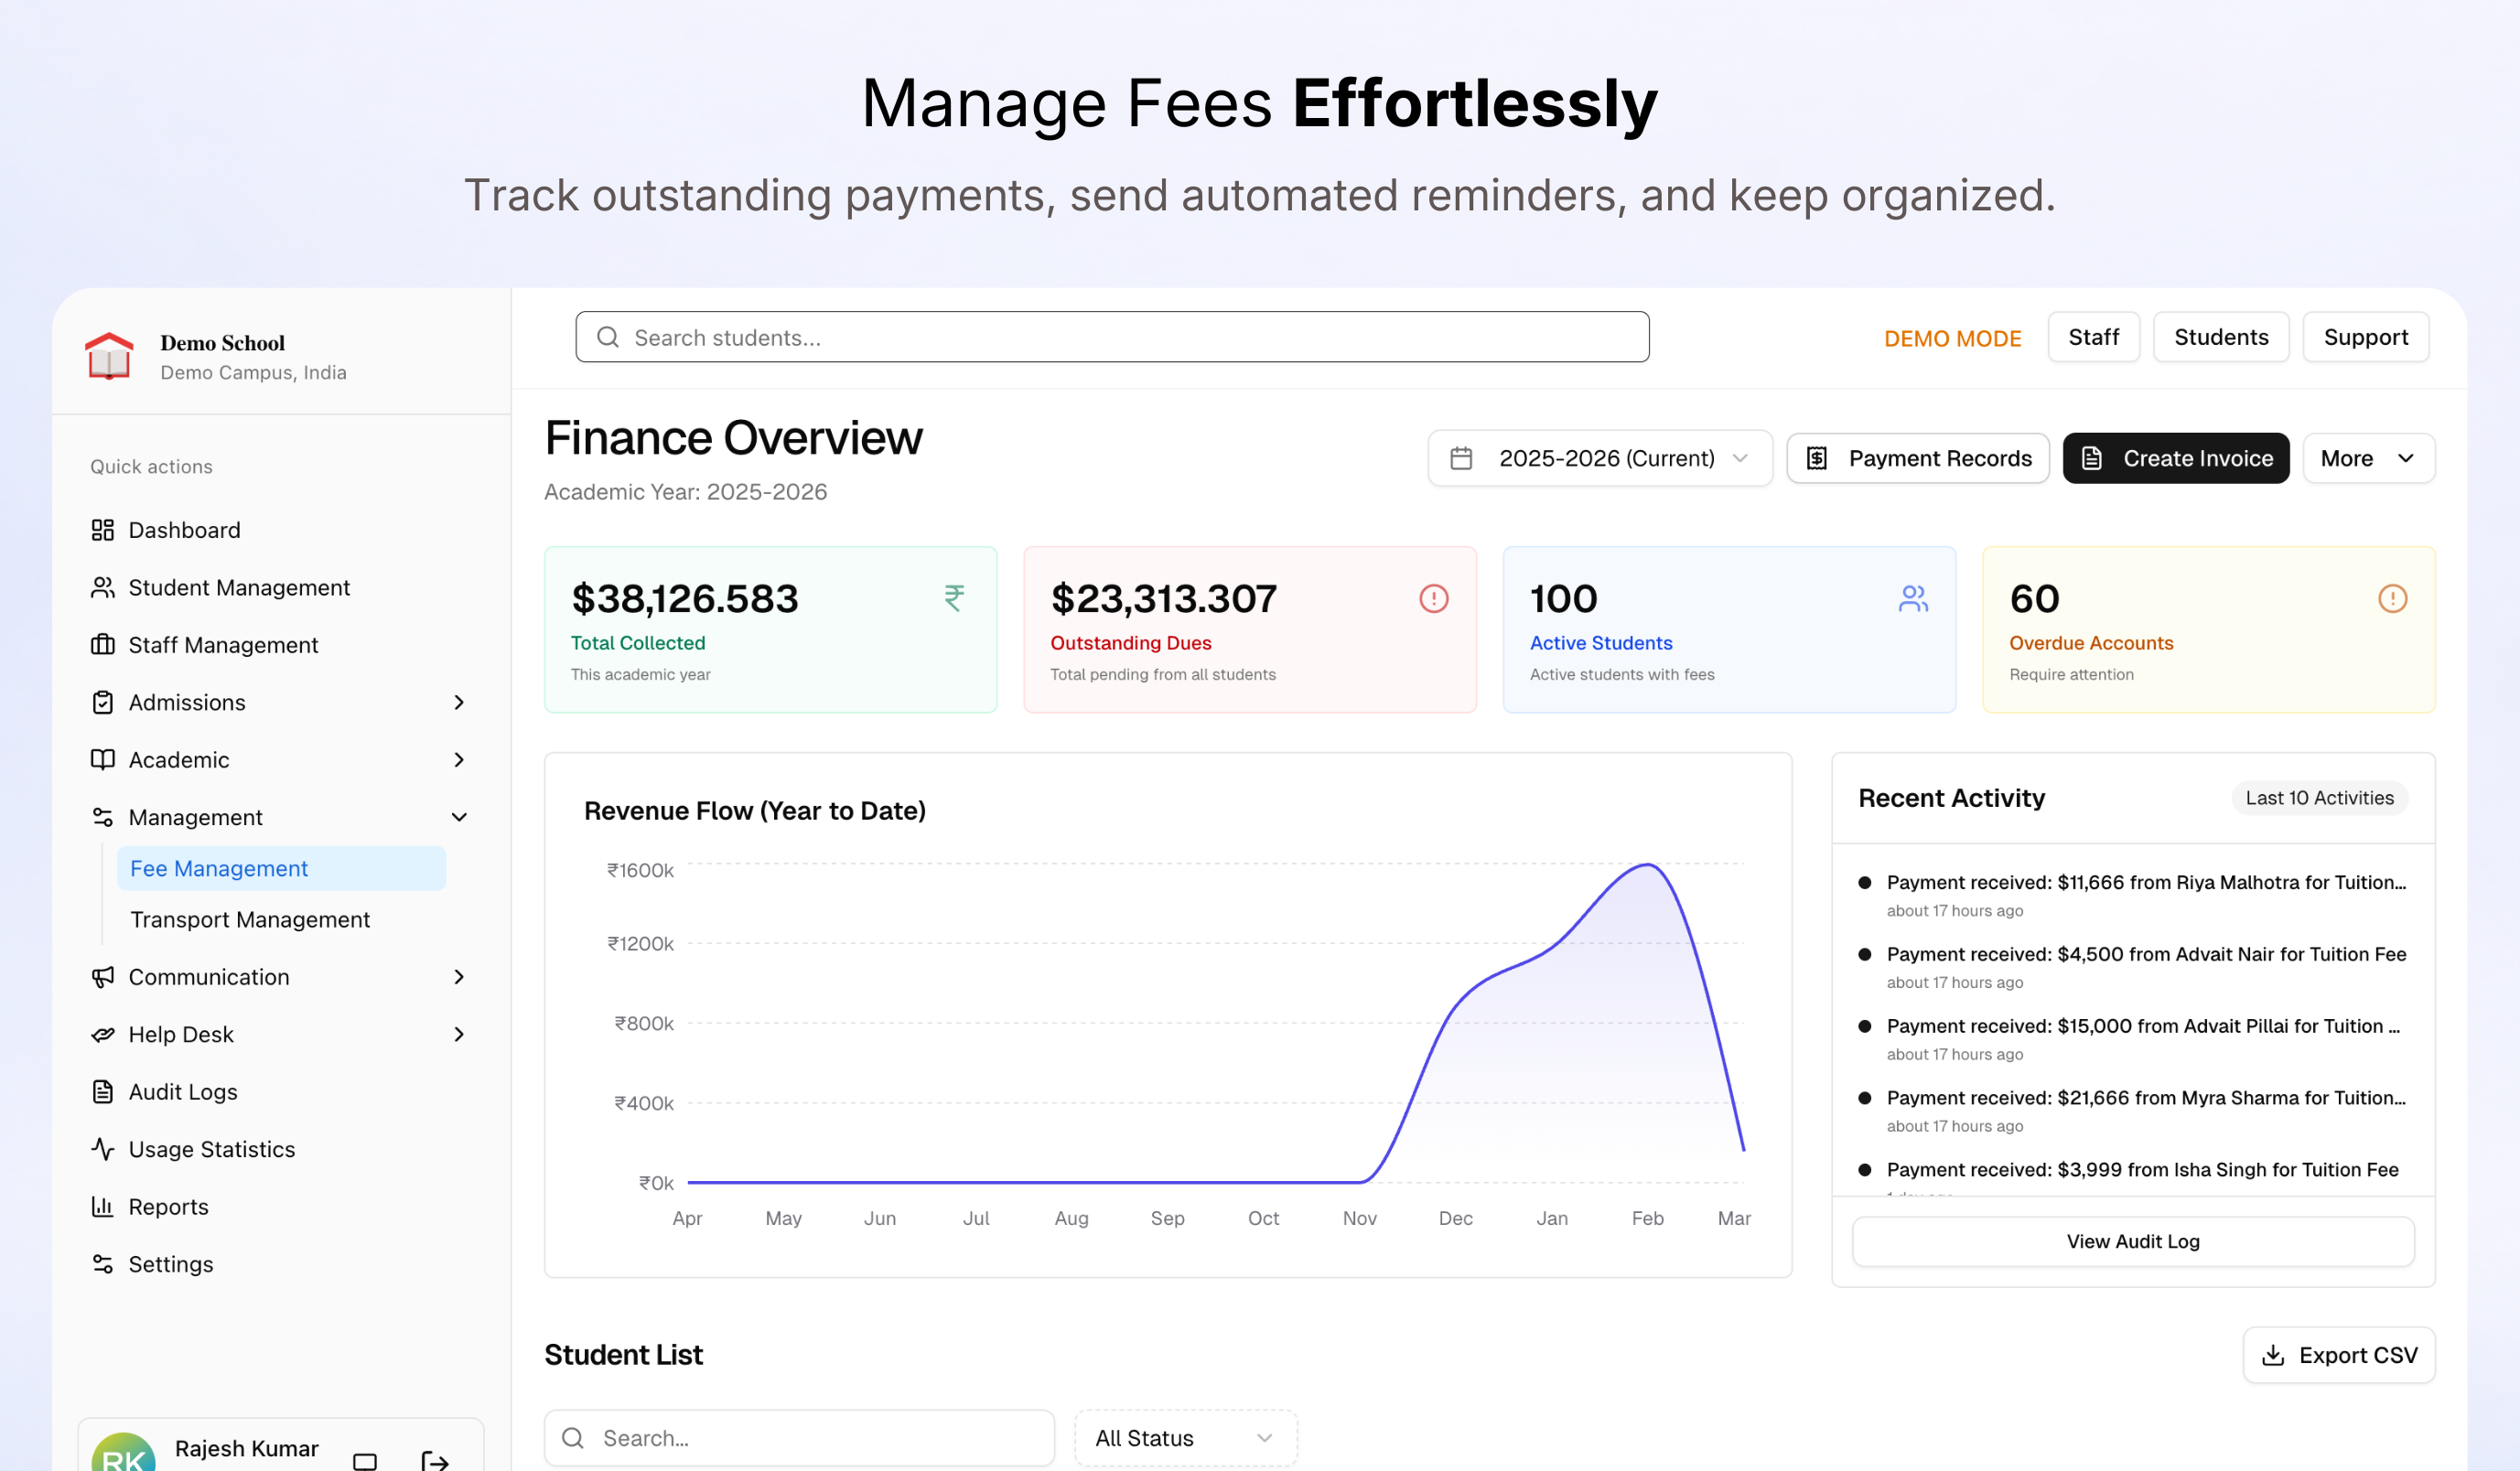
Task: Click the Demo School logo icon
Action: tap(109, 356)
